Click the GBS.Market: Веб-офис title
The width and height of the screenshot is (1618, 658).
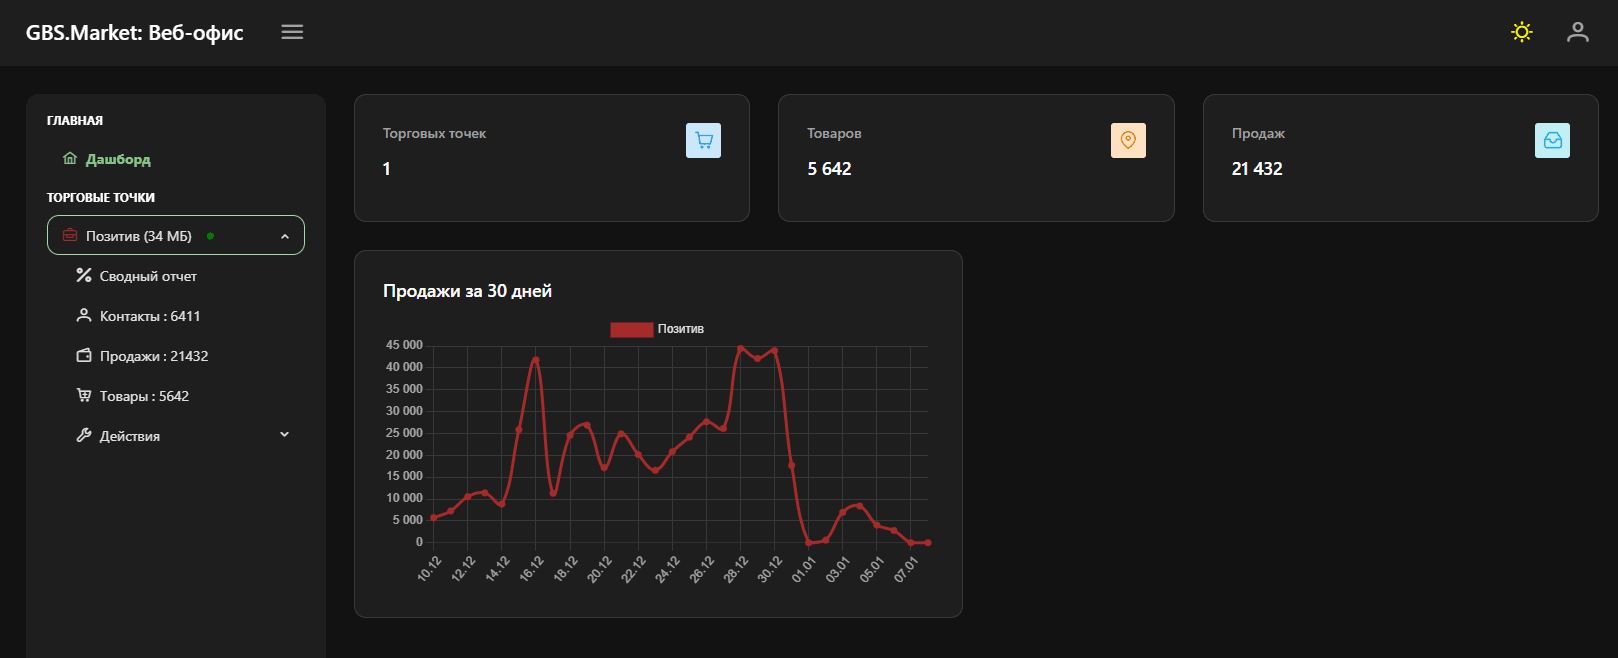(x=135, y=33)
